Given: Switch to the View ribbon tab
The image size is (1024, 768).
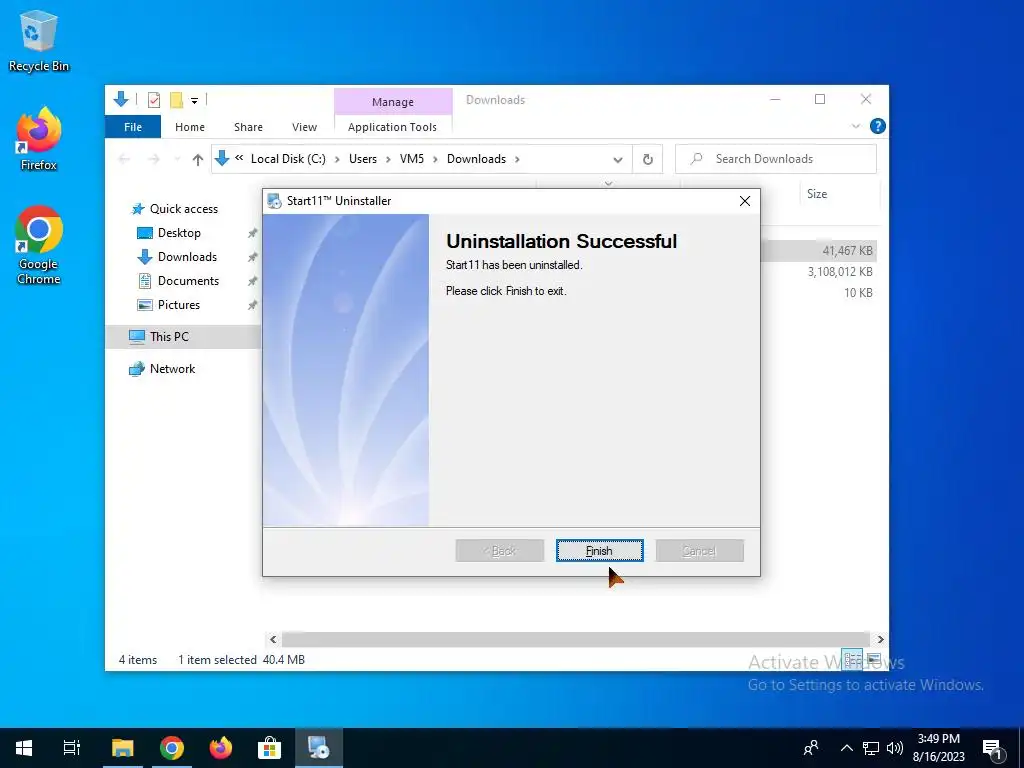Looking at the screenshot, I should pos(304,127).
